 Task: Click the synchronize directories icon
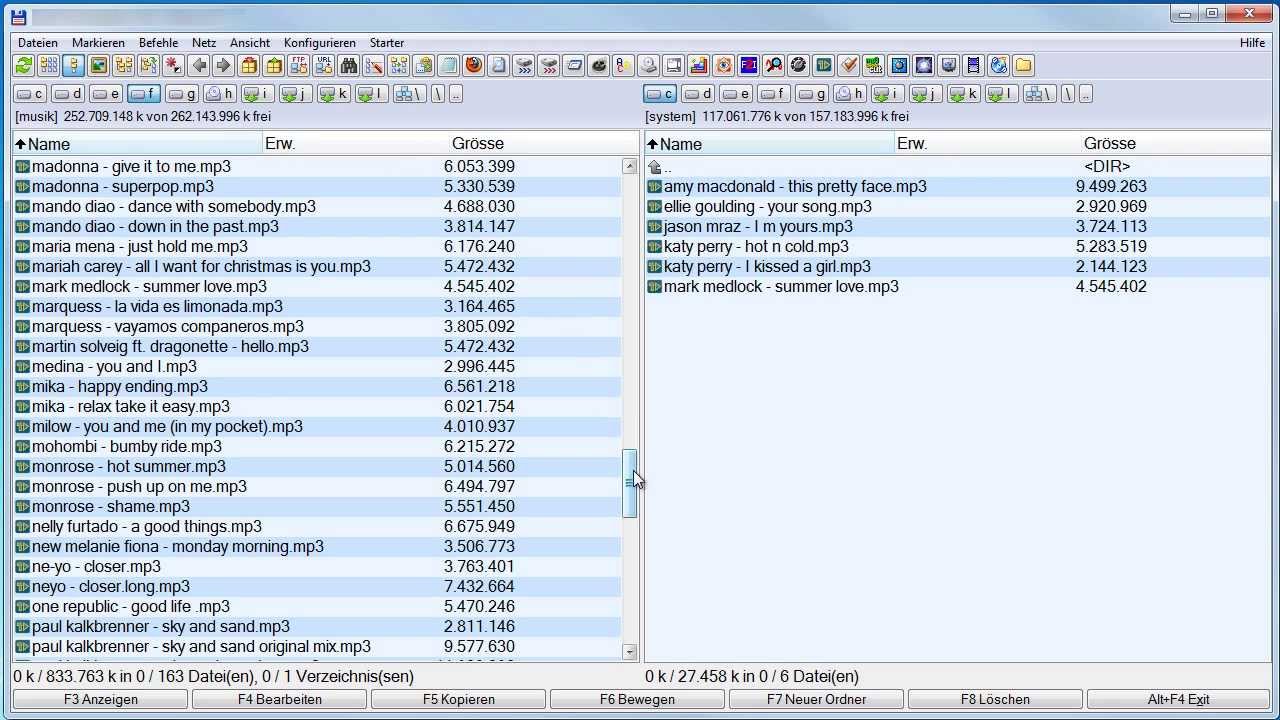(x=399, y=65)
